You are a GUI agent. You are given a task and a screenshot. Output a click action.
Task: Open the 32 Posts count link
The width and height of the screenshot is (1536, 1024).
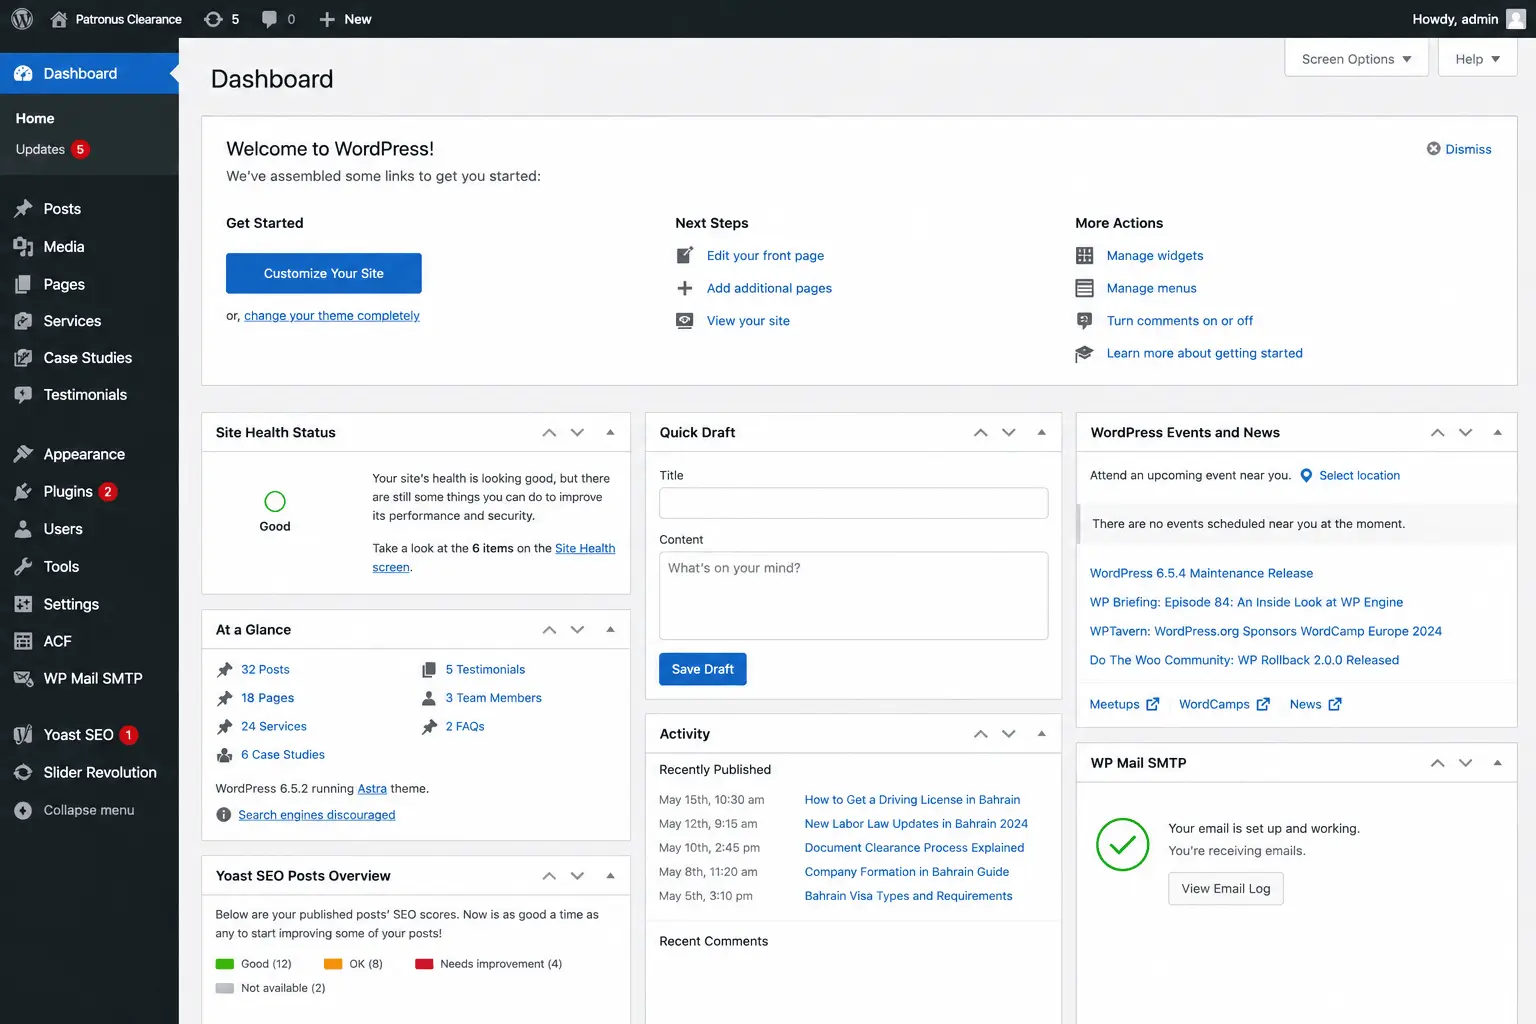(265, 670)
